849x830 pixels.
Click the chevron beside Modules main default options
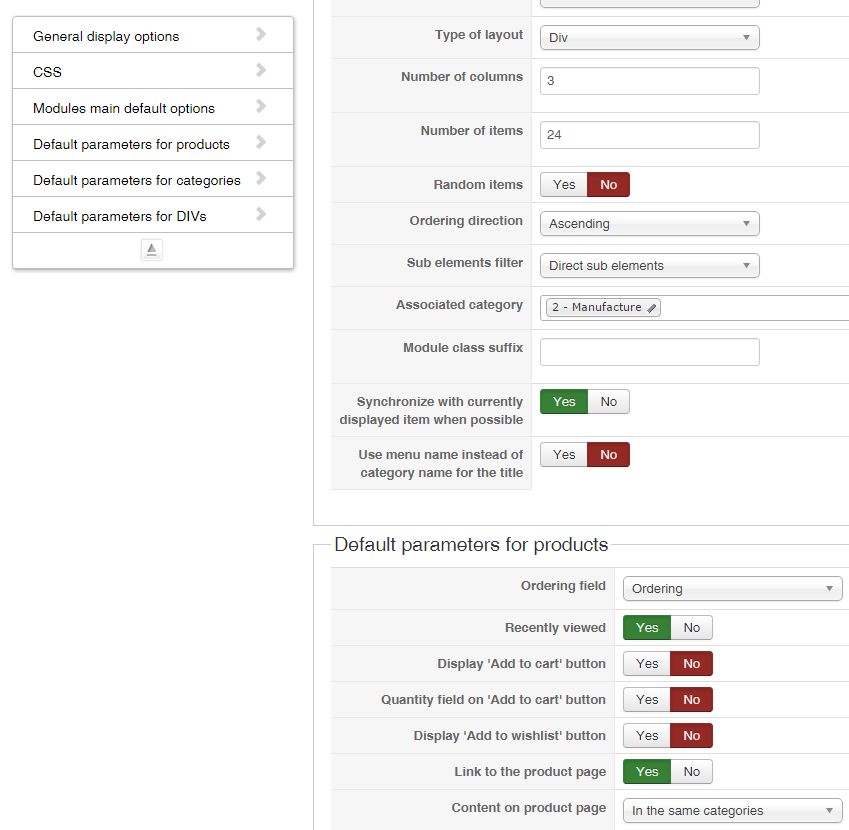(261, 106)
